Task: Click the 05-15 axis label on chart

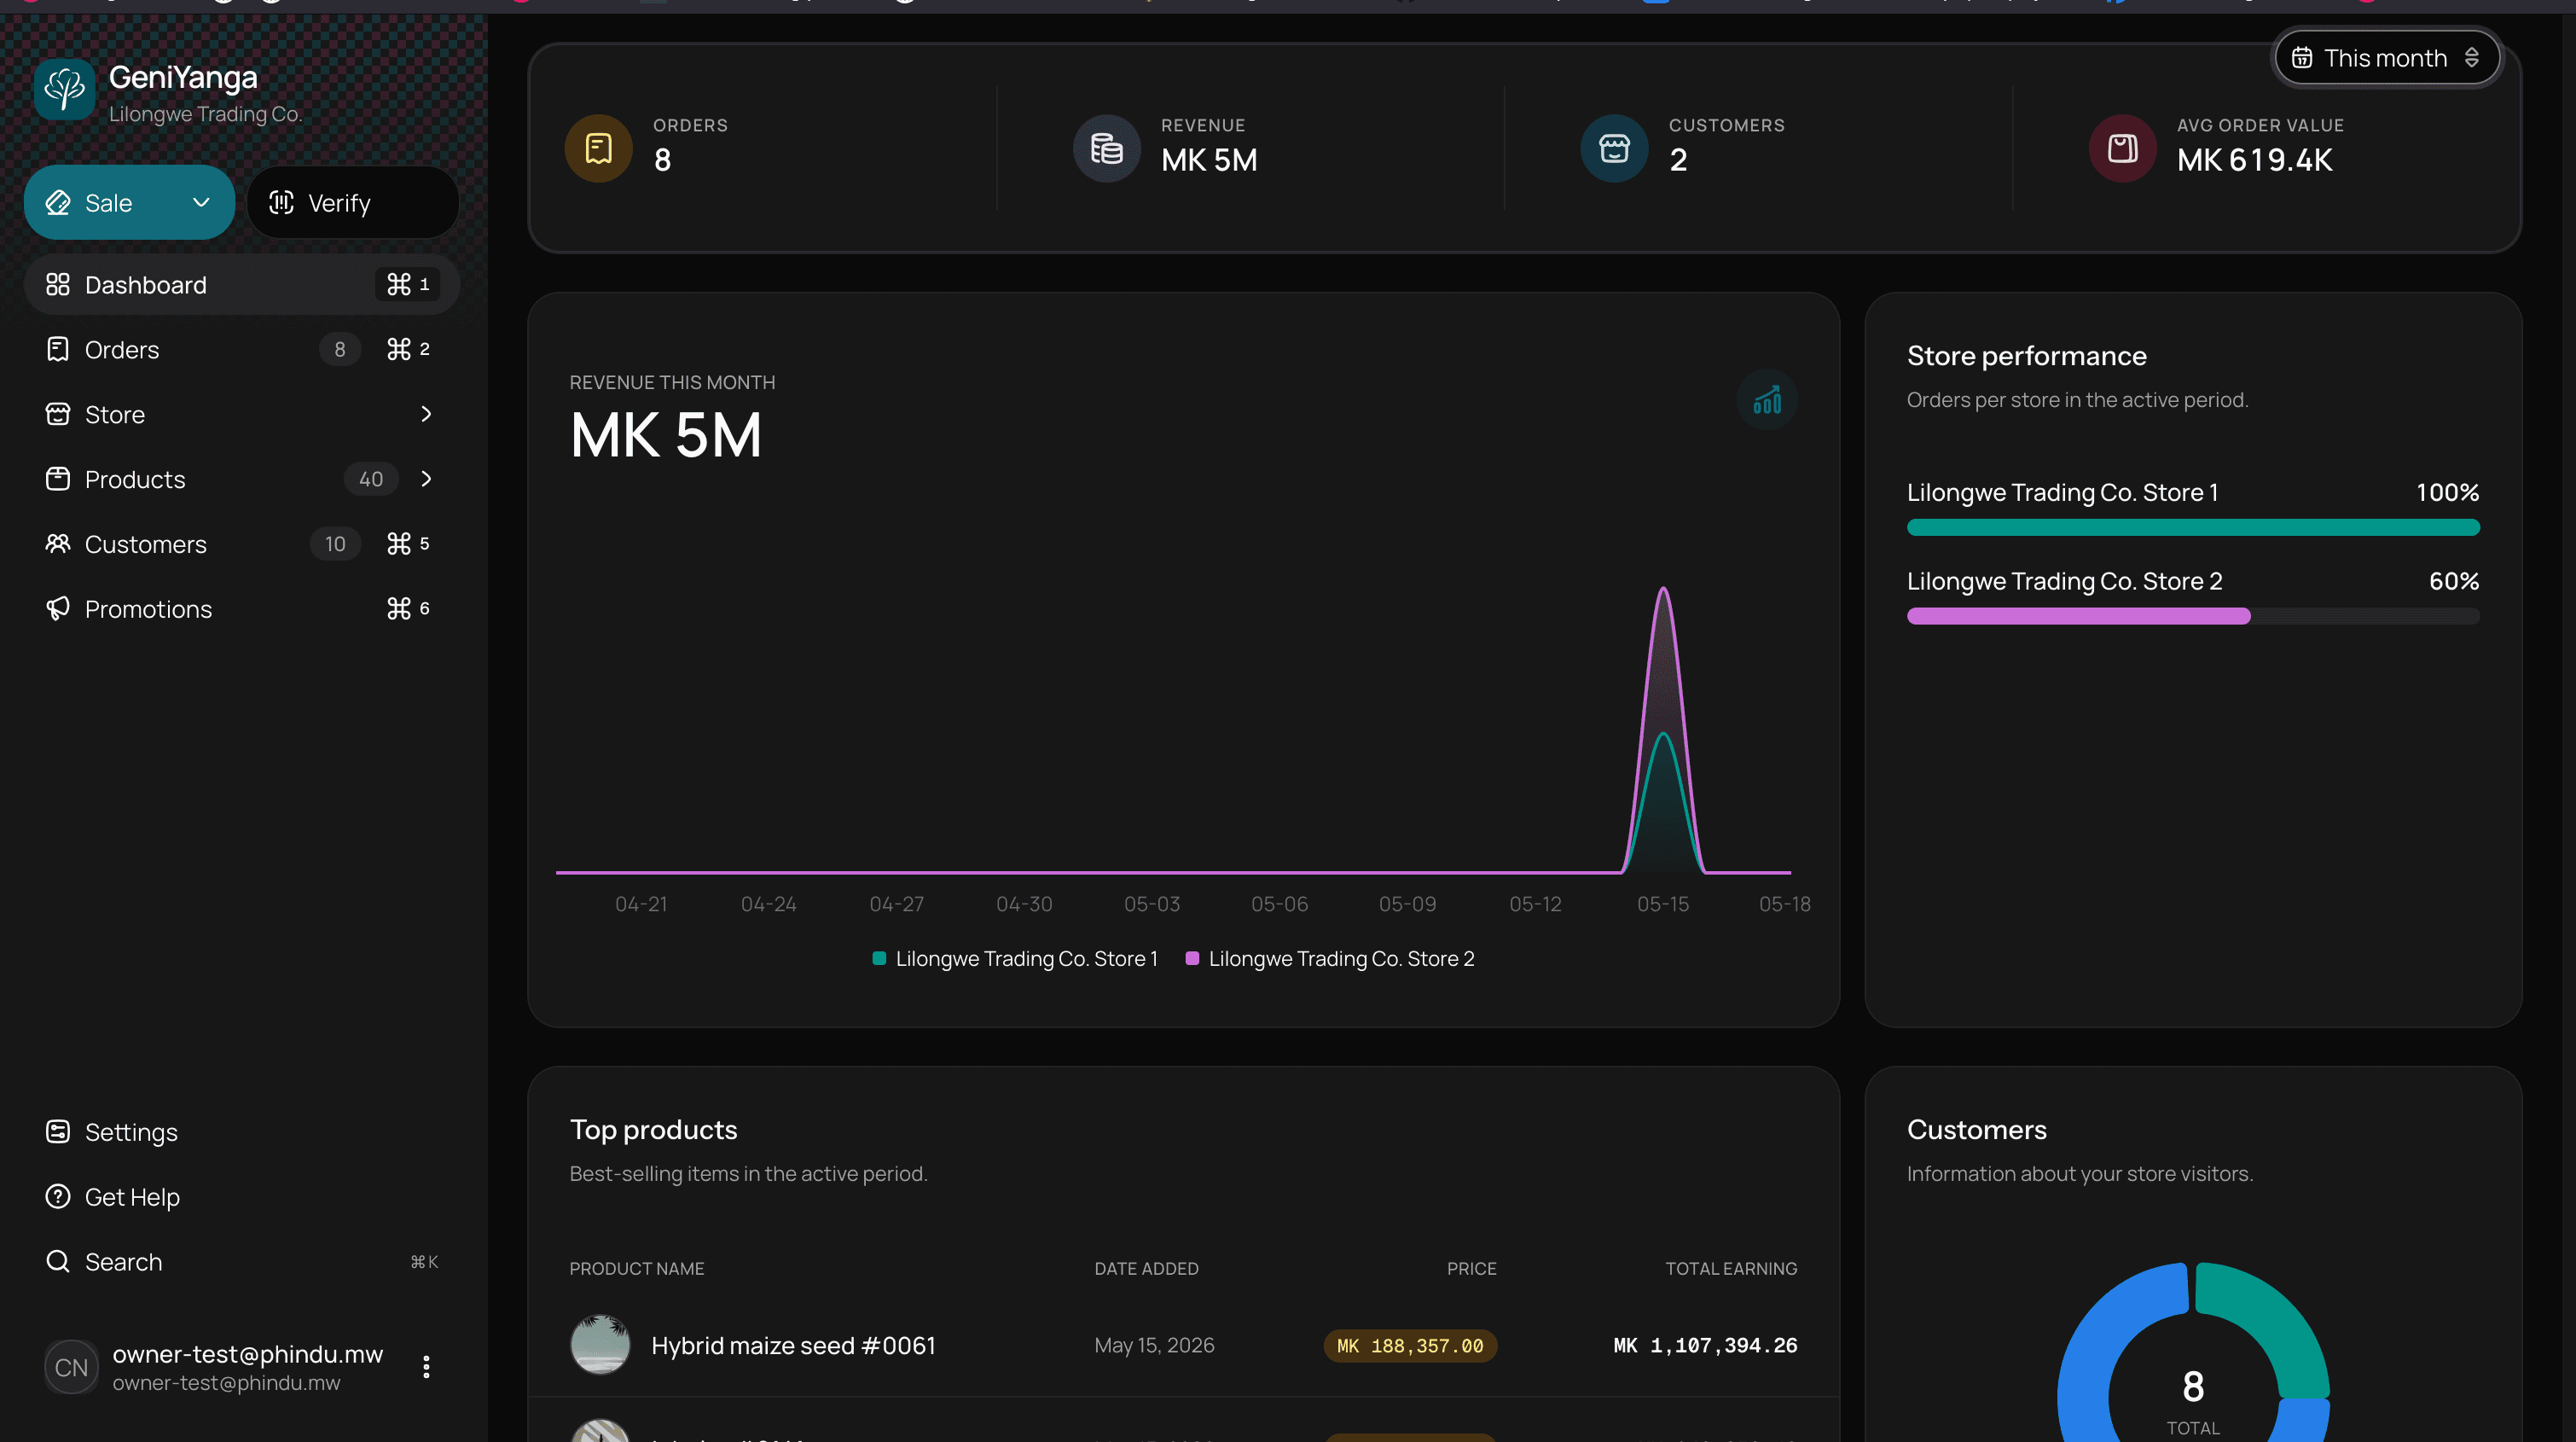Action: (1663, 904)
